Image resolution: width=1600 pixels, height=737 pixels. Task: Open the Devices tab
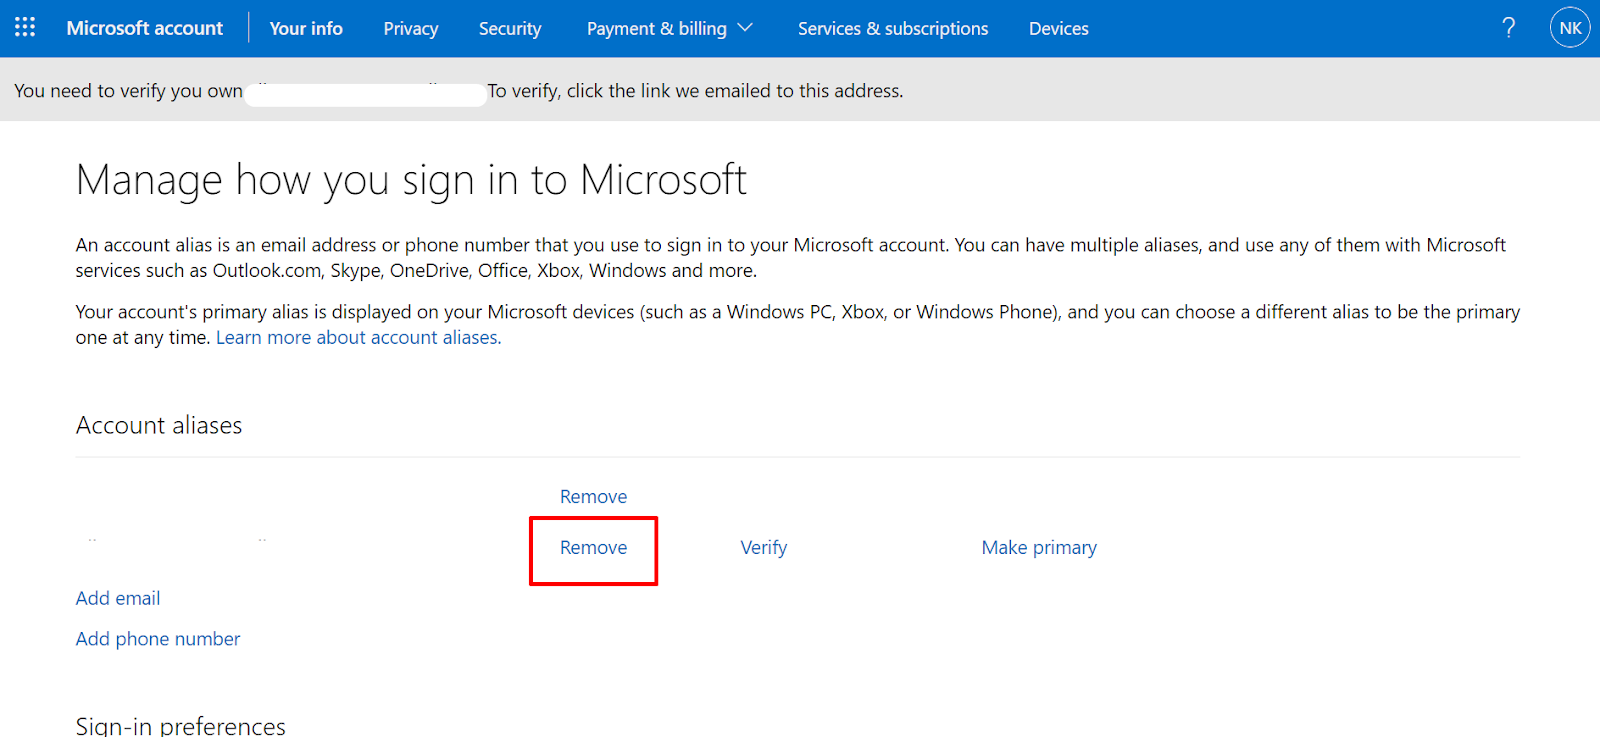click(x=1059, y=29)
